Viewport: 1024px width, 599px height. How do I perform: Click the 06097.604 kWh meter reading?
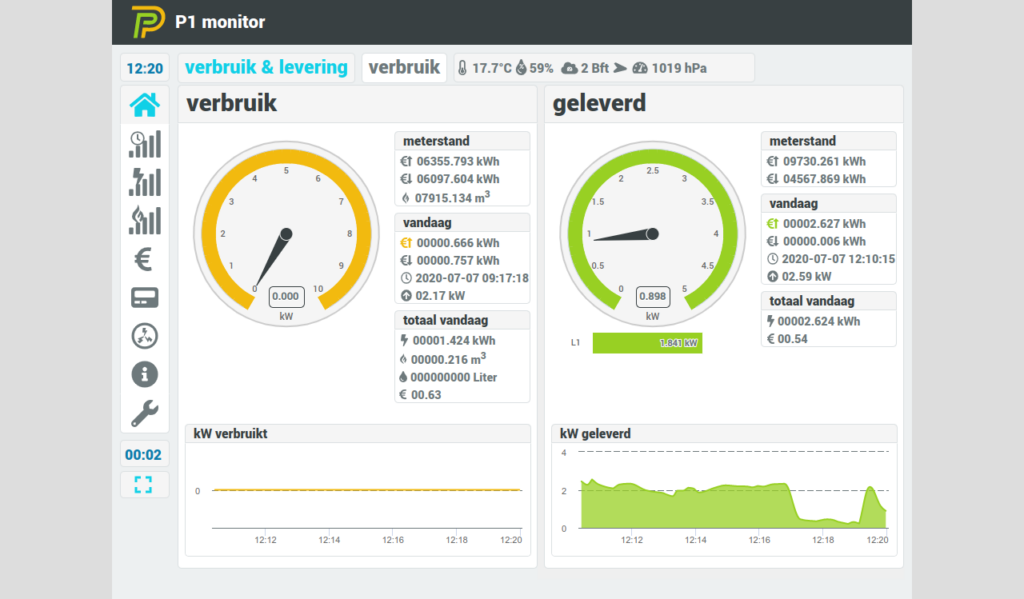[x=458, y=179]
